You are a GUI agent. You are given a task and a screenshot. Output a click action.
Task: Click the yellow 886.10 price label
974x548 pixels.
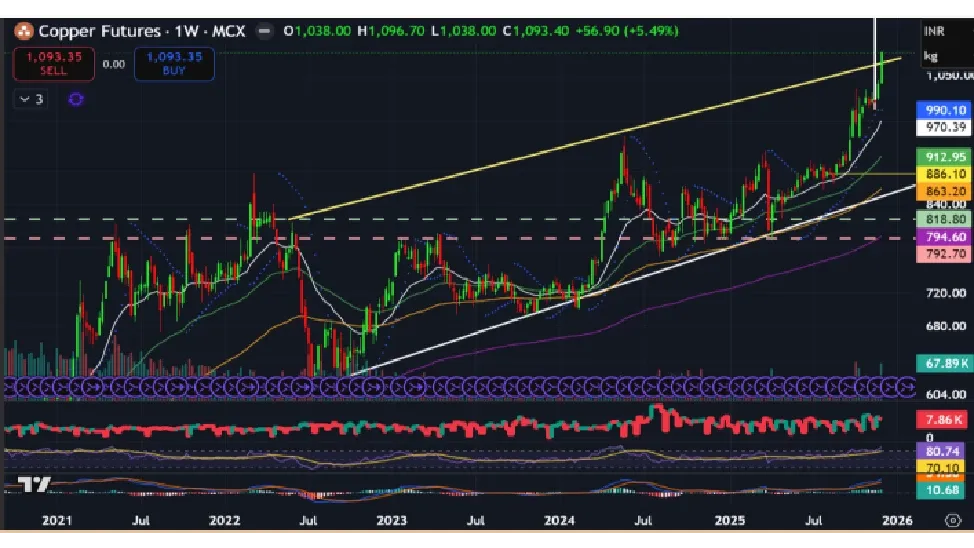click(943, 174)
